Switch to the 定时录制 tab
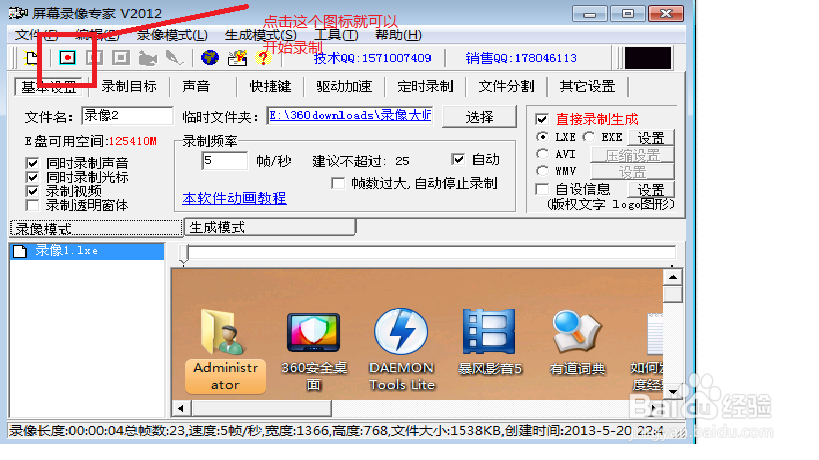The height and width of the screenshot is (460, 819). 425,86
